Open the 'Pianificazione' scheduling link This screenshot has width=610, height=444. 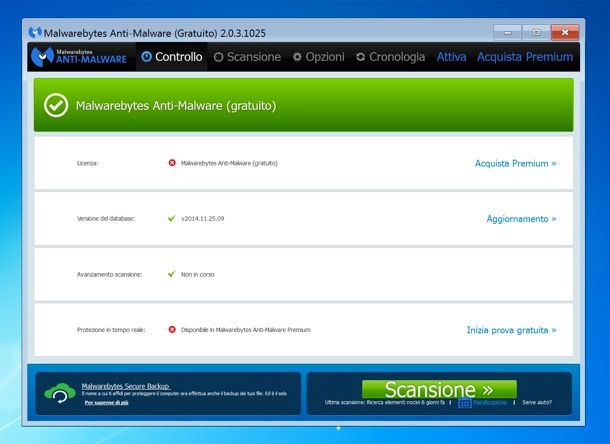(490, 402)
